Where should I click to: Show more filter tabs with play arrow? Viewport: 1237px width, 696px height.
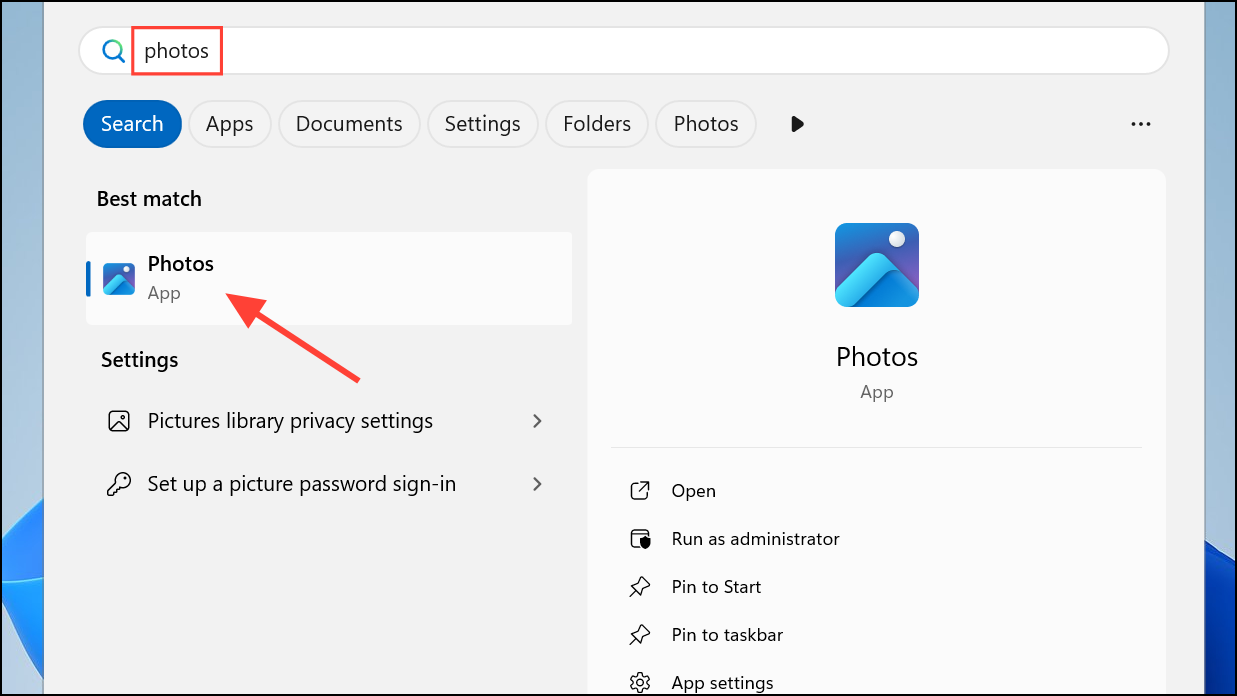tap(797, 124)
